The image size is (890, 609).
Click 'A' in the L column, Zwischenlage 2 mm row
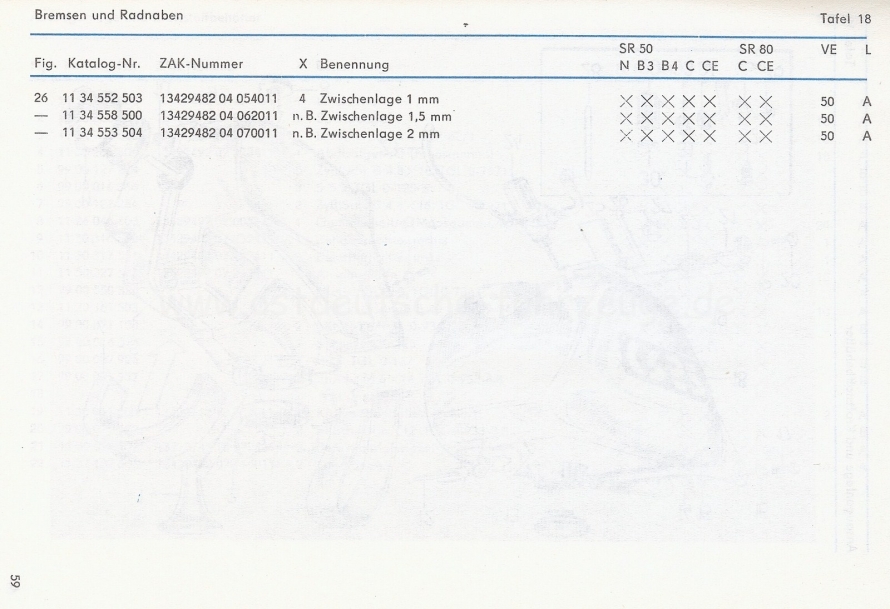point(867,136)
